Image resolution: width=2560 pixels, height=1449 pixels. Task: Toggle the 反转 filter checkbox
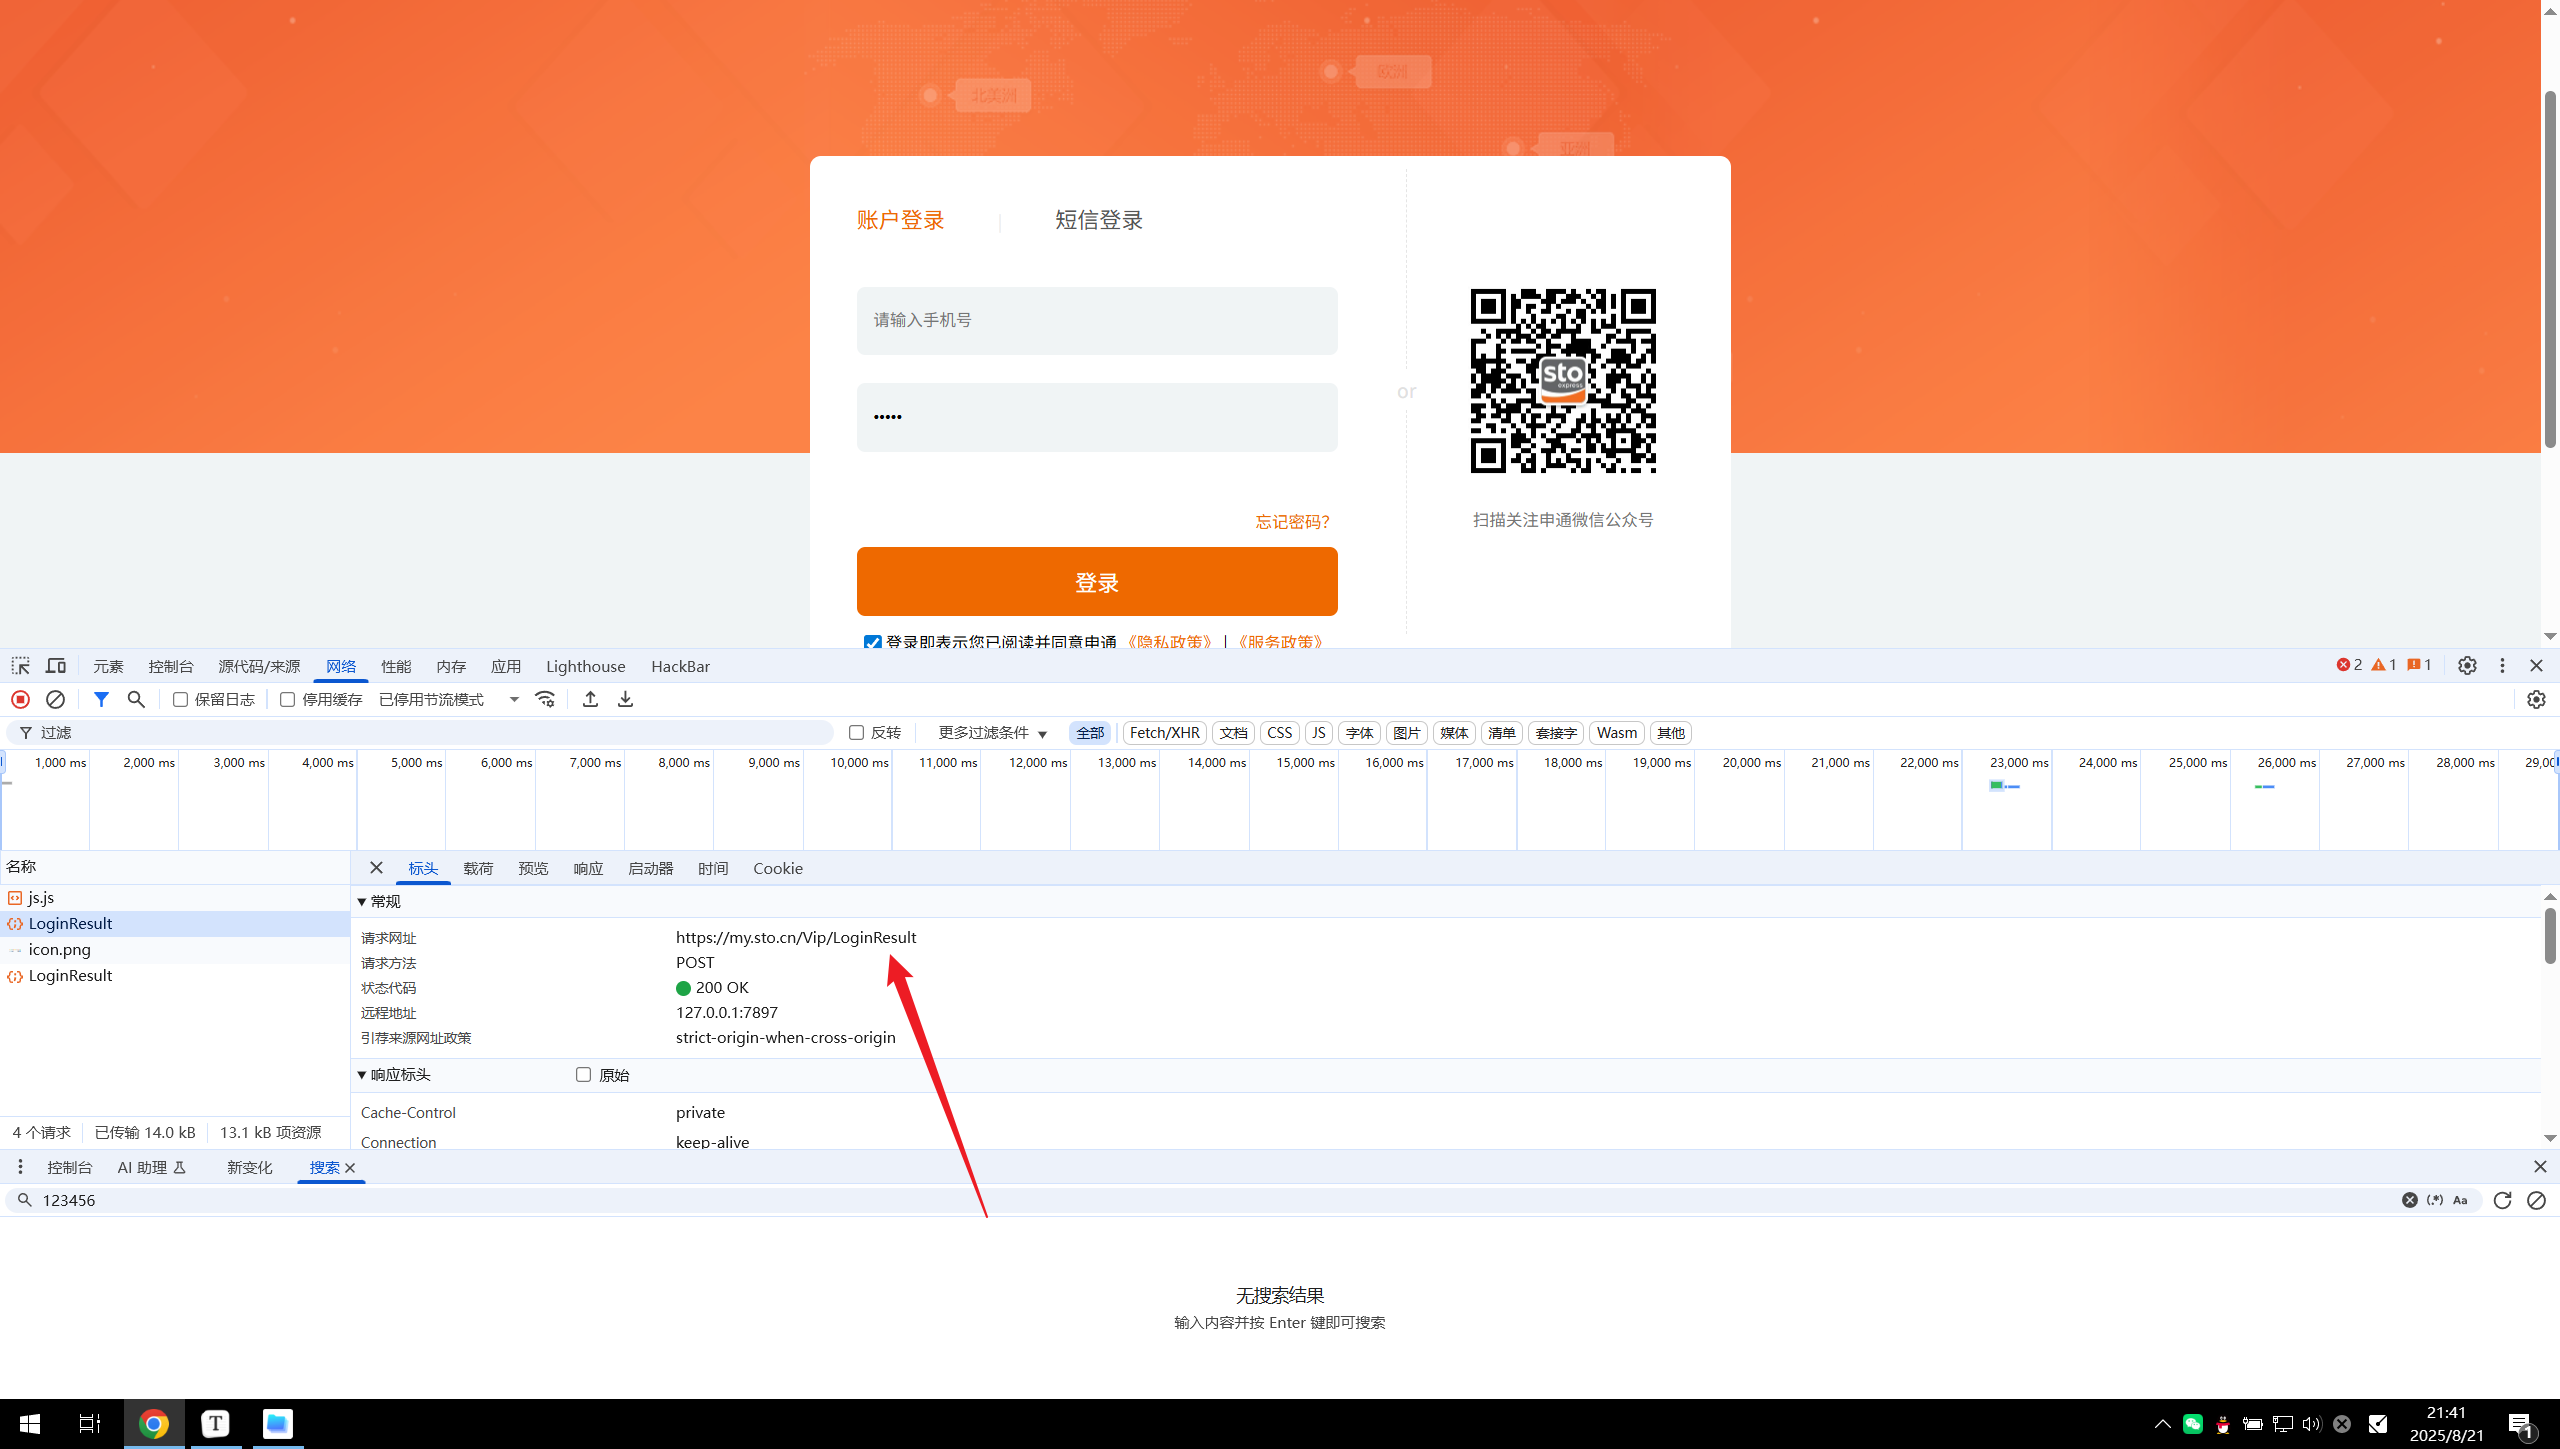pyautogui.click(x=857, y=733)
